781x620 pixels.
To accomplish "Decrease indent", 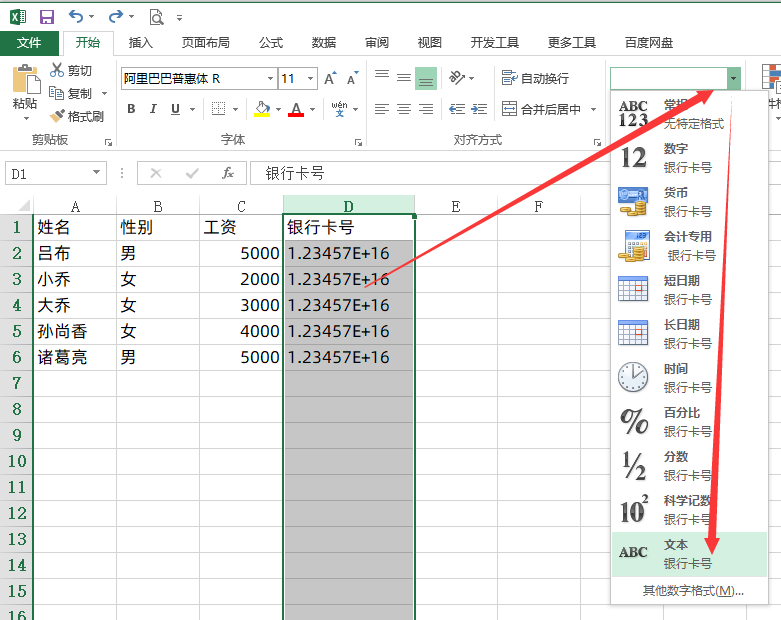I will tap(457, 109).
